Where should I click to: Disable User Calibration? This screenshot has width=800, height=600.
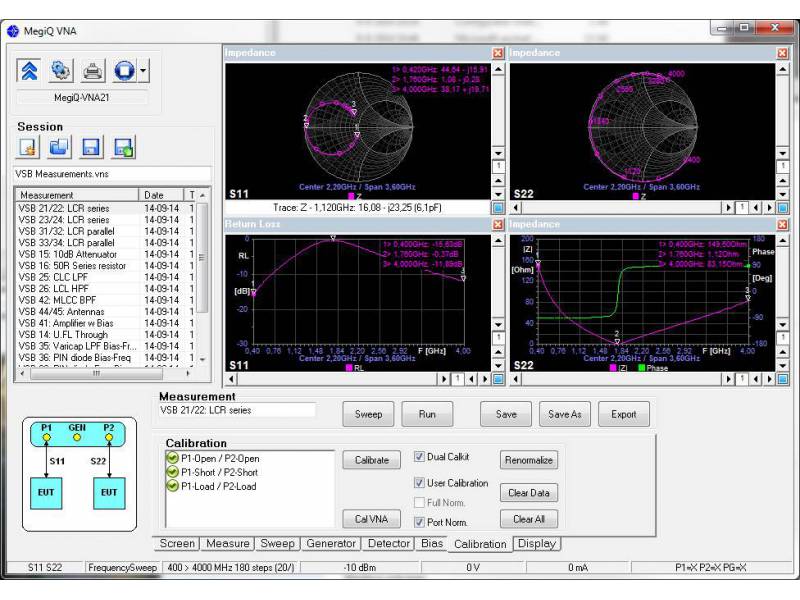click(418, 481)
